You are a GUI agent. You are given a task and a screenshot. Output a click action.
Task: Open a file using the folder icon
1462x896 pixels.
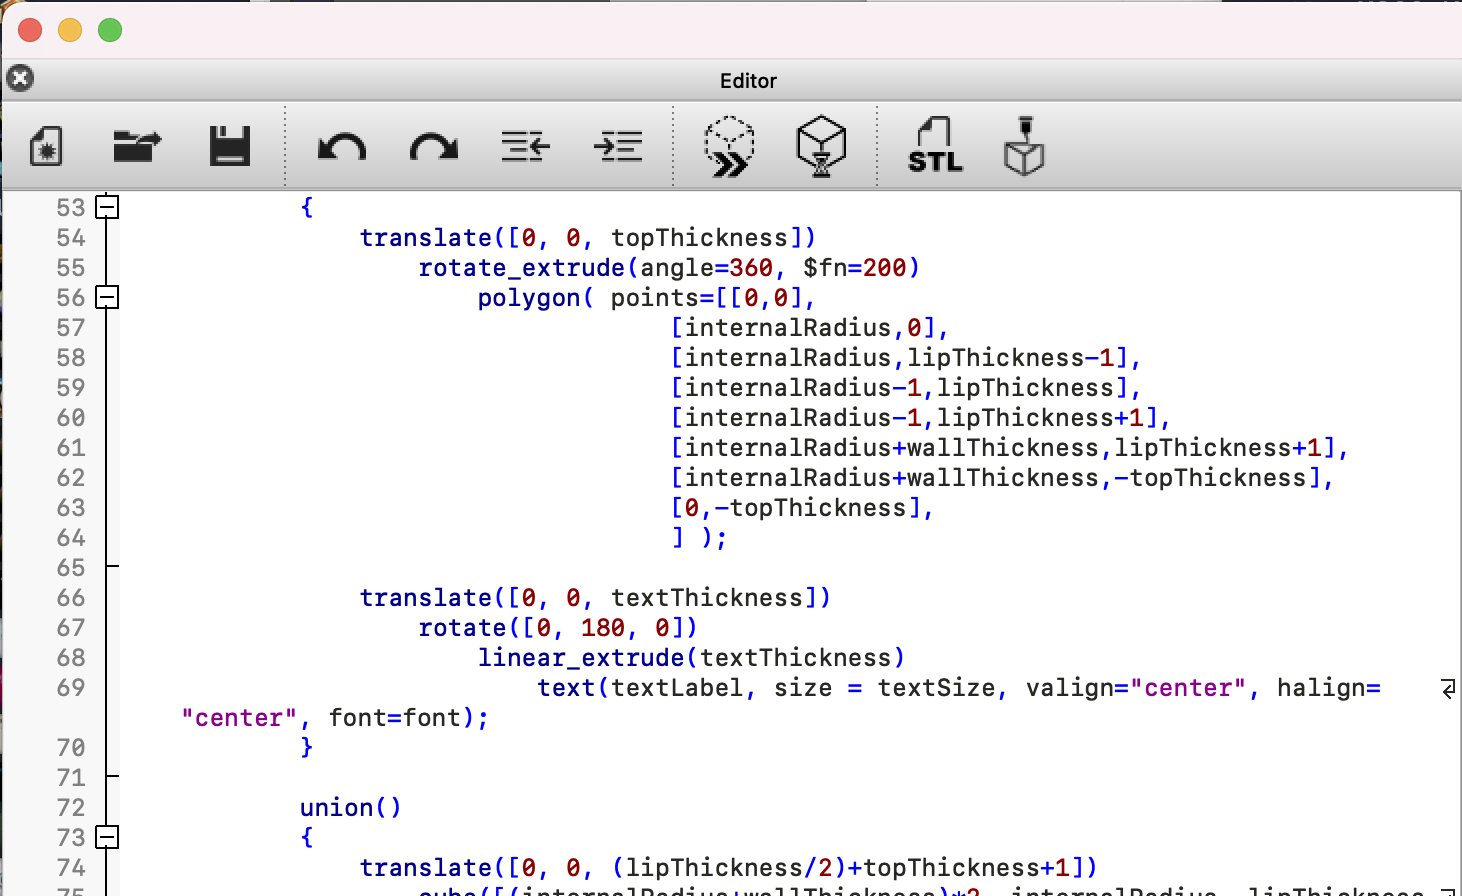tap(137, 147)
